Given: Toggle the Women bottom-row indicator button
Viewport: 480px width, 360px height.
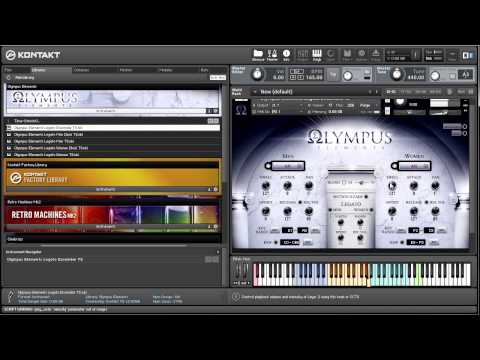Looking at the screenshot, I should 402,242.
